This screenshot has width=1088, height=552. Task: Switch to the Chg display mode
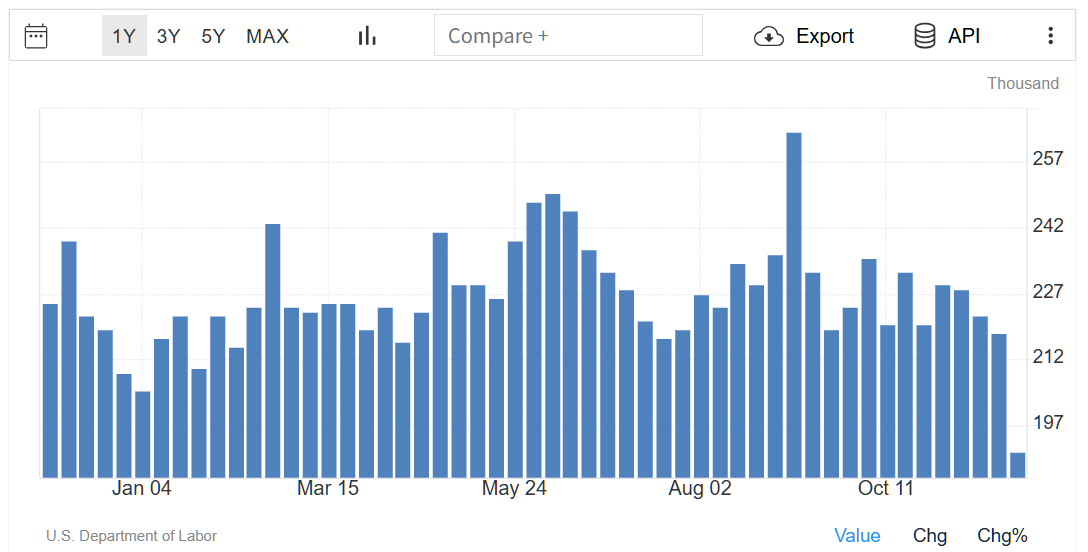point(930,536)
